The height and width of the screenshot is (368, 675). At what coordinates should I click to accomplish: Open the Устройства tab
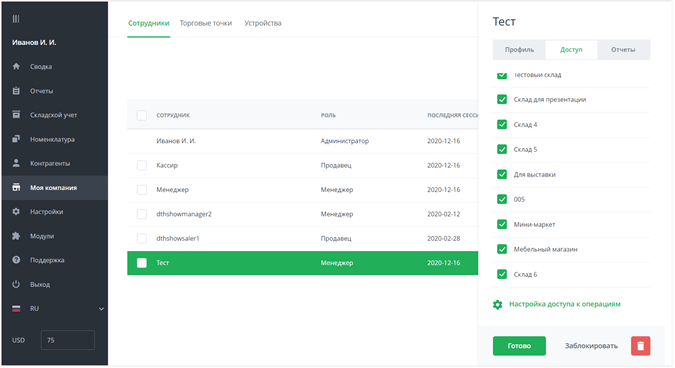coord(263,23)
